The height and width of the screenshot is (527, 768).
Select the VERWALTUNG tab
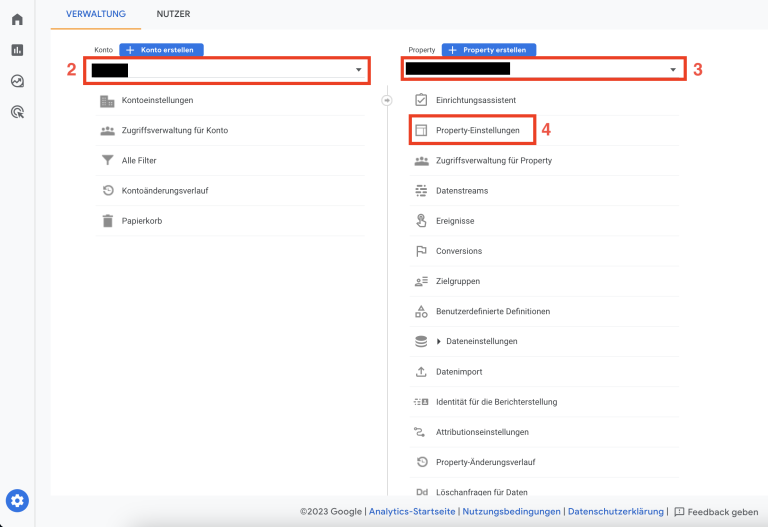[96, 14]
